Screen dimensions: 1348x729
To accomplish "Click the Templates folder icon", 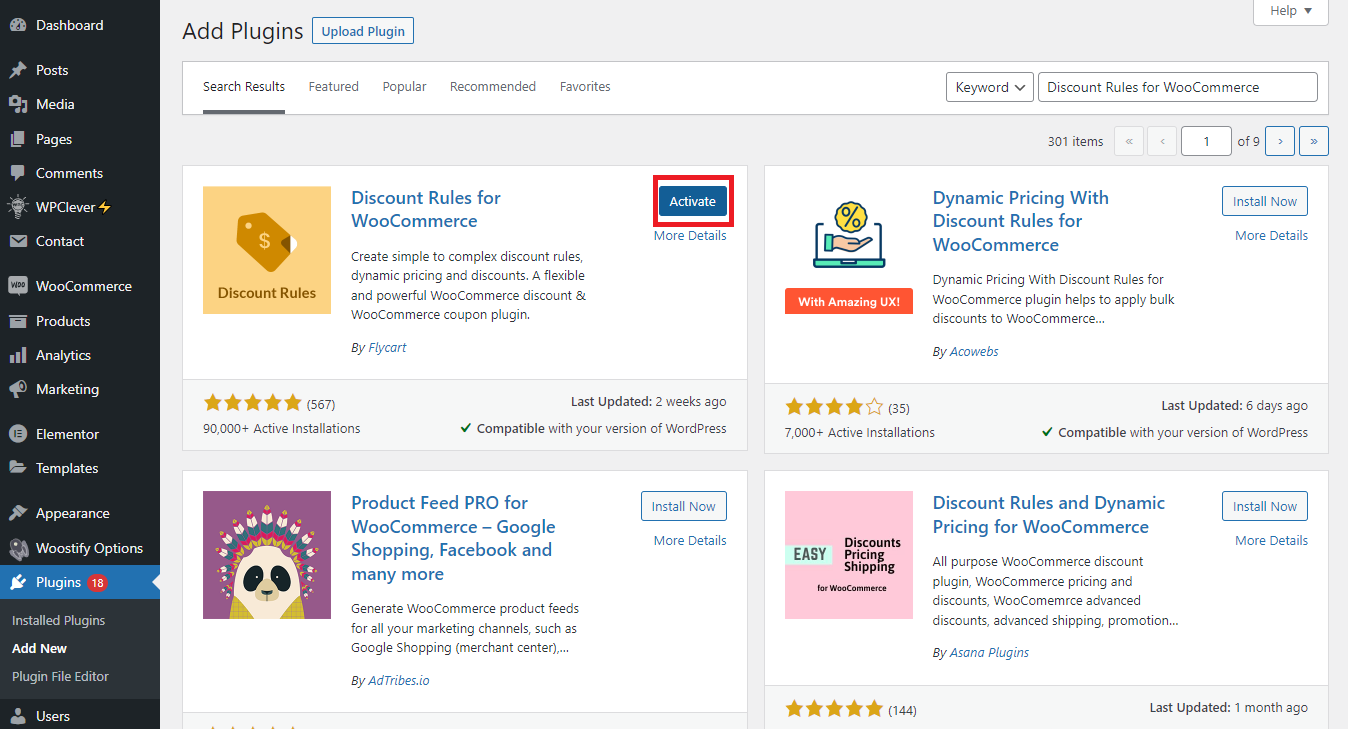I will point(18,468).
